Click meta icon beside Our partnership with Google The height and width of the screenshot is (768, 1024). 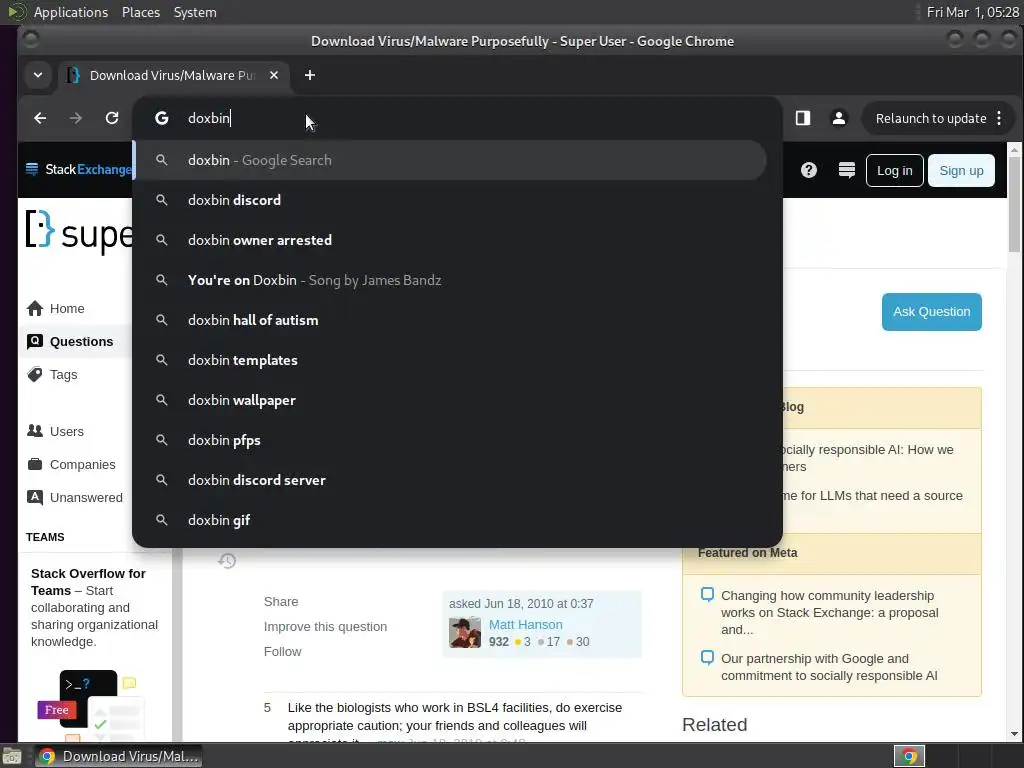pyautogui.click(x=707, y=657)
